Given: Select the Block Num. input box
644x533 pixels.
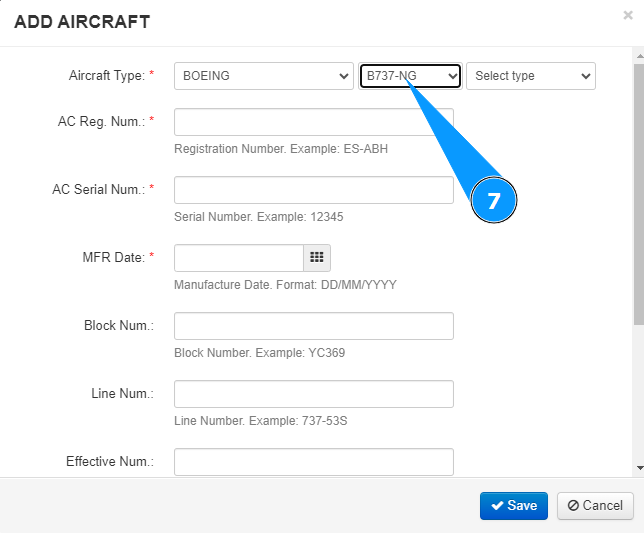Looking at the screenshot, I should point(313,326).
